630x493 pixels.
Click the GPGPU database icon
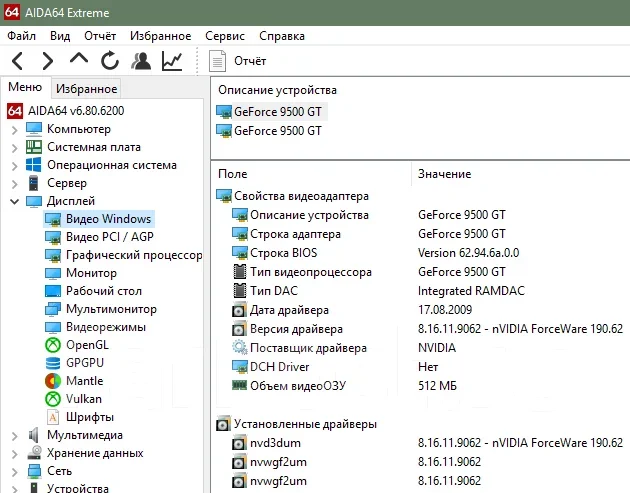tap(53, 363)
